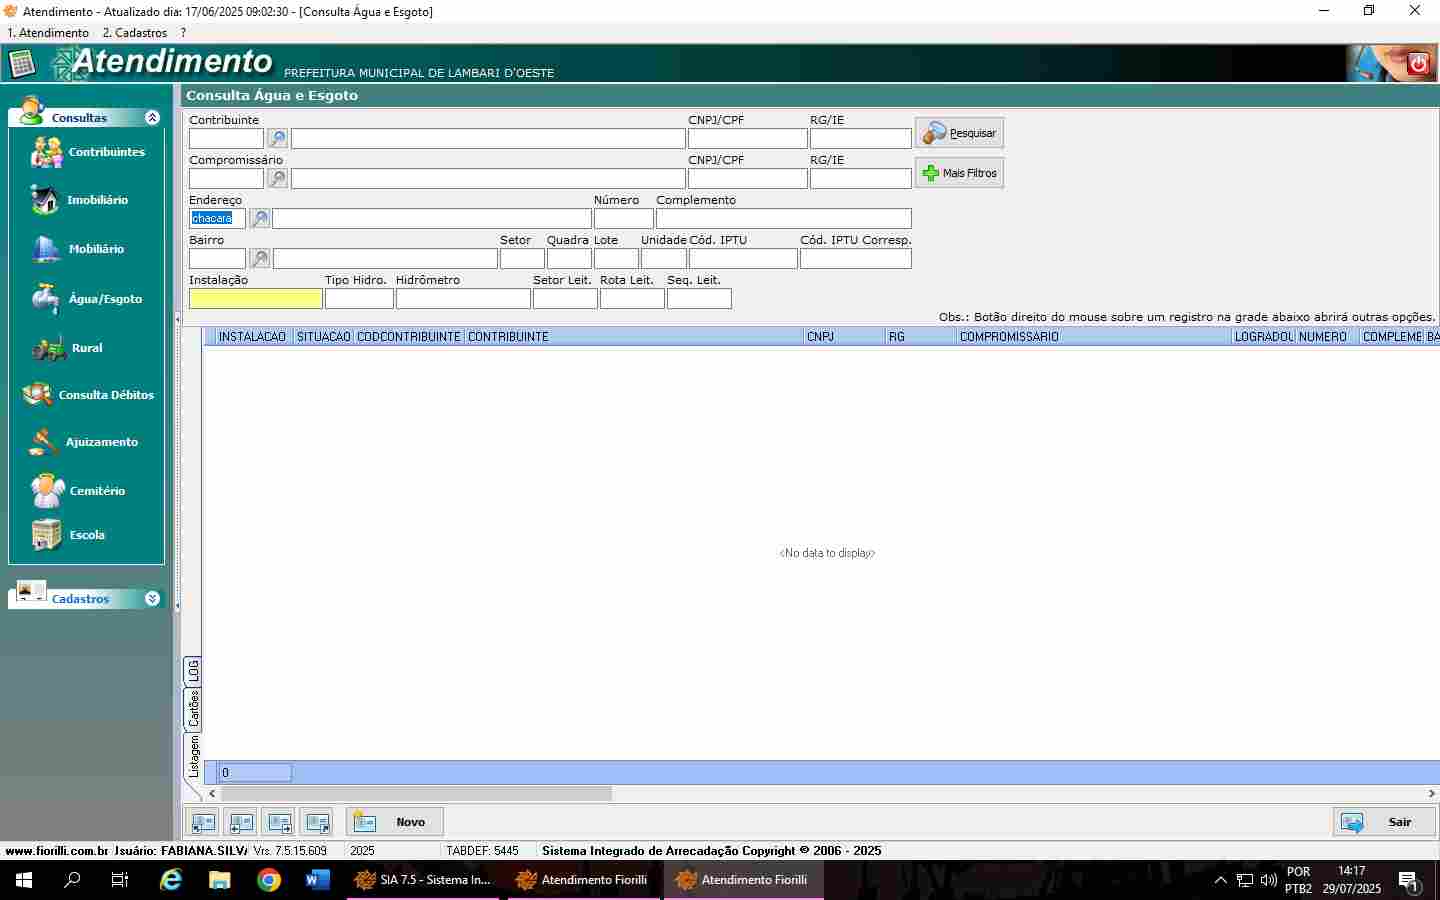Click the Mais Filtros button
The image size is (1440, 900).
pos(959,173)
